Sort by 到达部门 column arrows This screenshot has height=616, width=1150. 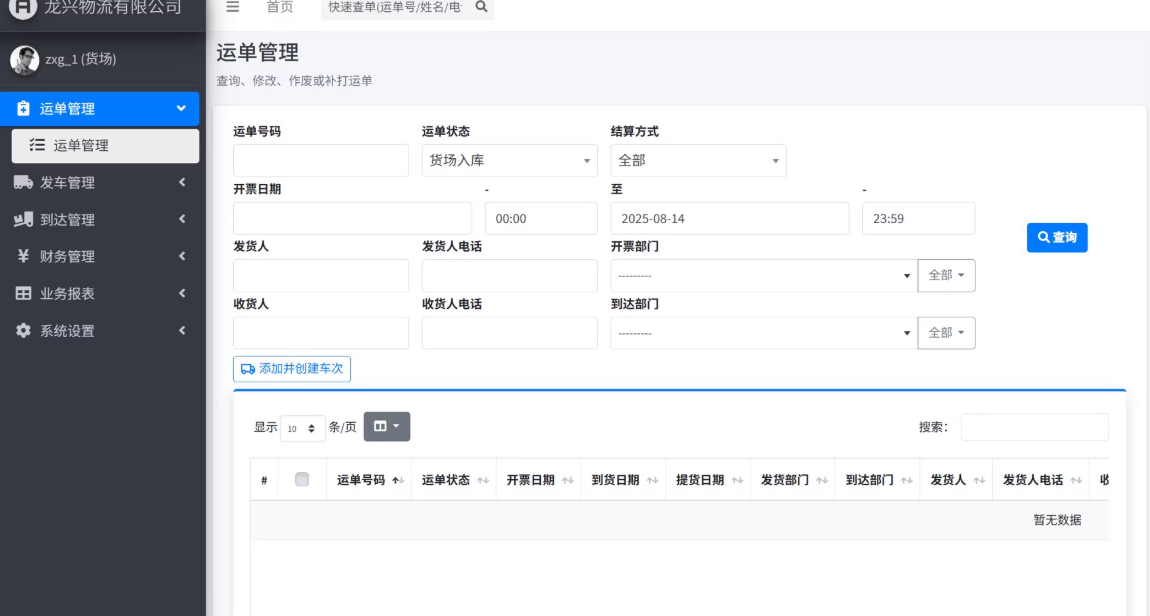pos(907,480)
